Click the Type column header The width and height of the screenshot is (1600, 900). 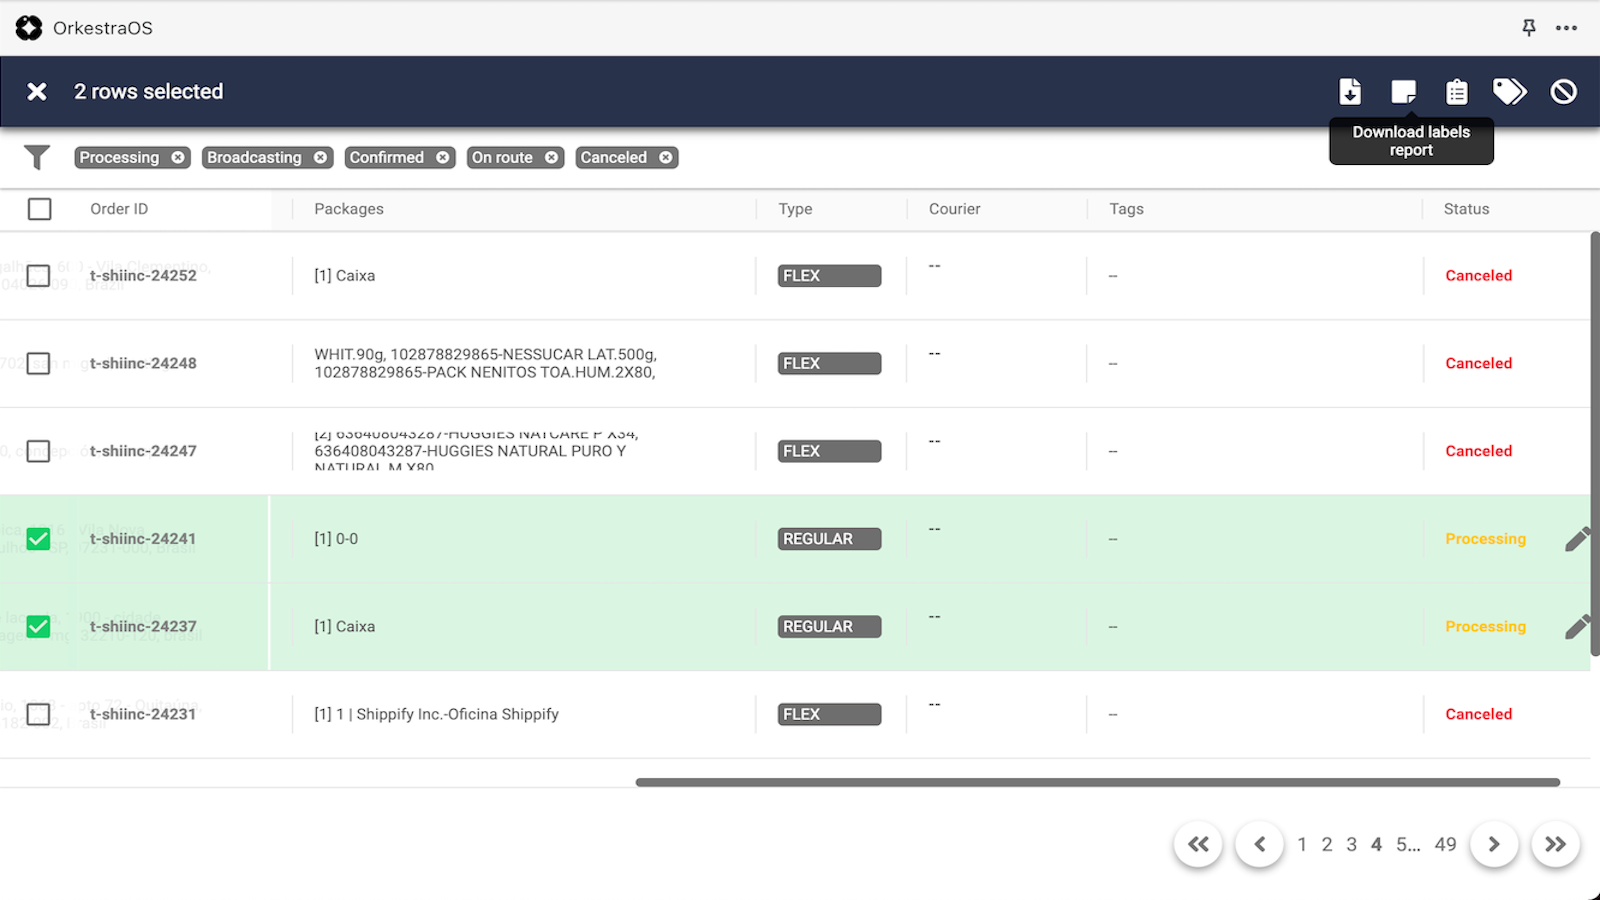[x=795, y=209]
